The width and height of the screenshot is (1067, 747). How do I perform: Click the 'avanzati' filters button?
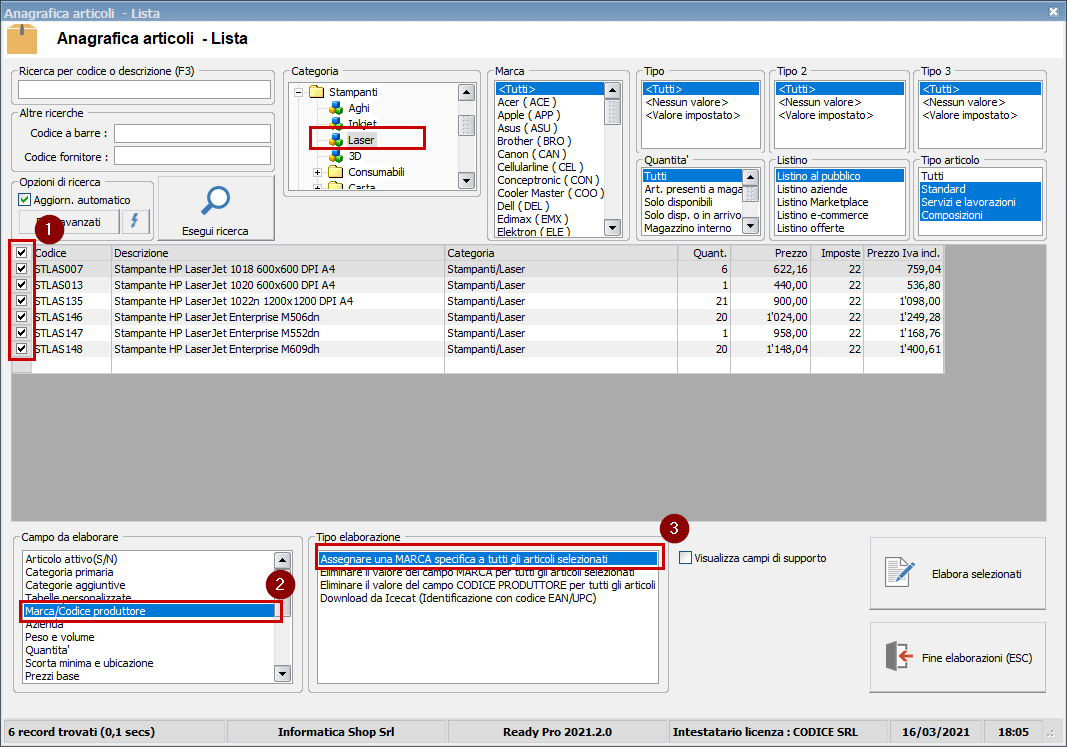[x=69, y=222]
